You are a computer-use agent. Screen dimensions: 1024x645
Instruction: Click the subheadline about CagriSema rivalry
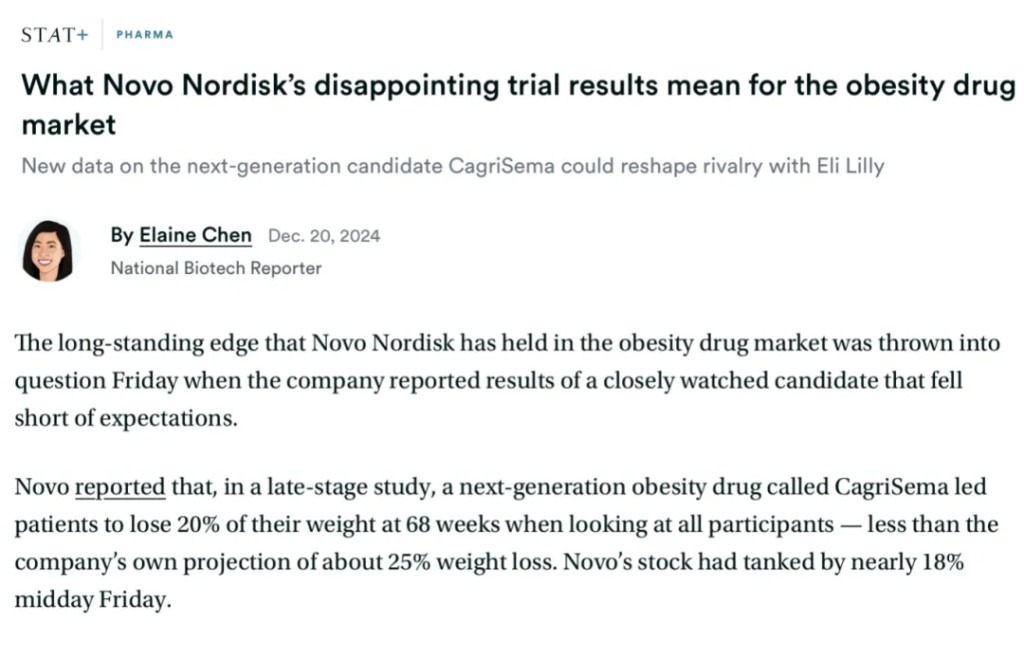(453, 166)
